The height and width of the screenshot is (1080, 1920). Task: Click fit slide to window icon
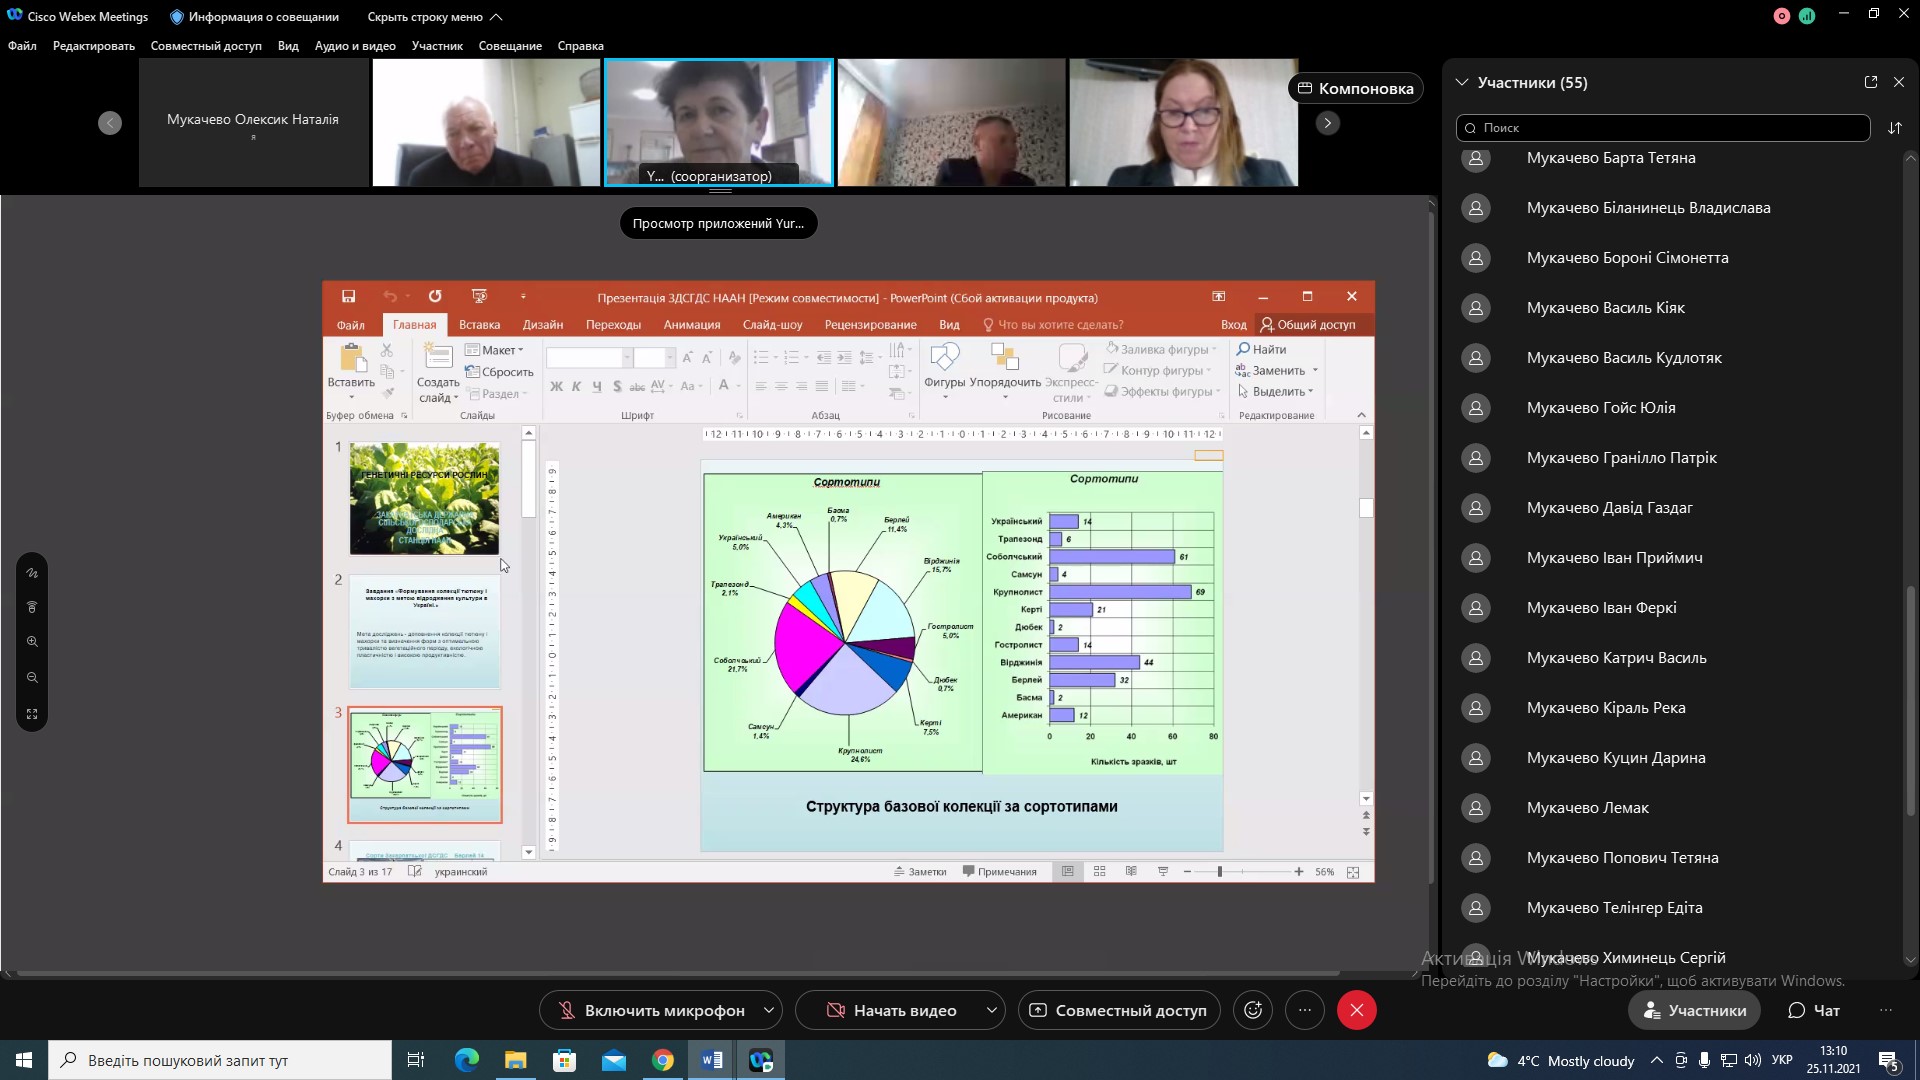coord(1353,872)
